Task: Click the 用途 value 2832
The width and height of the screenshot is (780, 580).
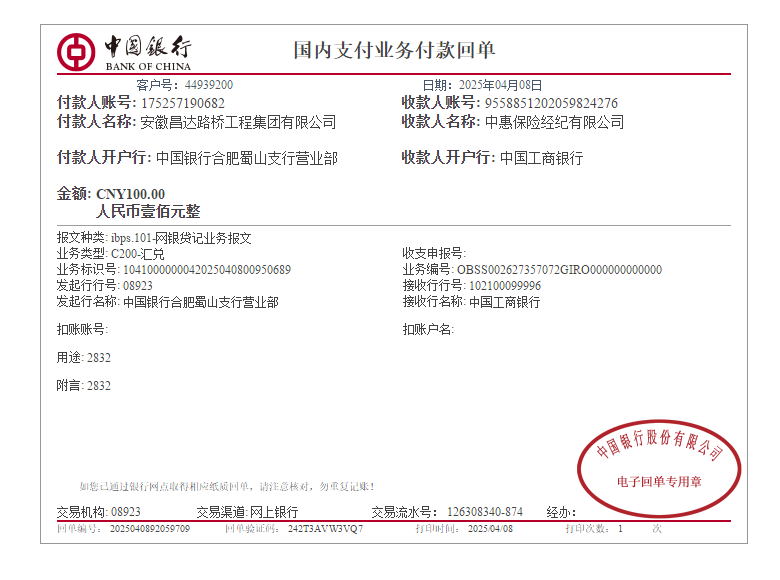Action: click(99, 357)
